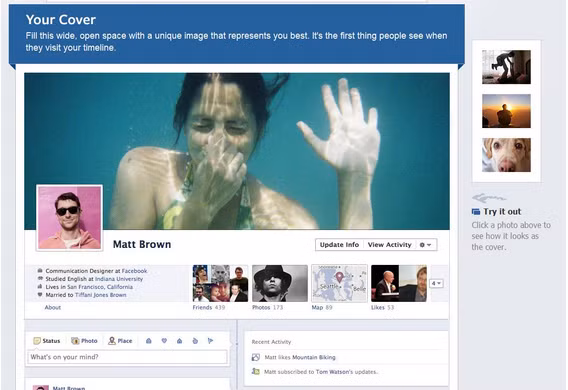Click the Likes thumbnail with two men
Image resolution: width=568 pixels, height=390 pixels.
399,283
